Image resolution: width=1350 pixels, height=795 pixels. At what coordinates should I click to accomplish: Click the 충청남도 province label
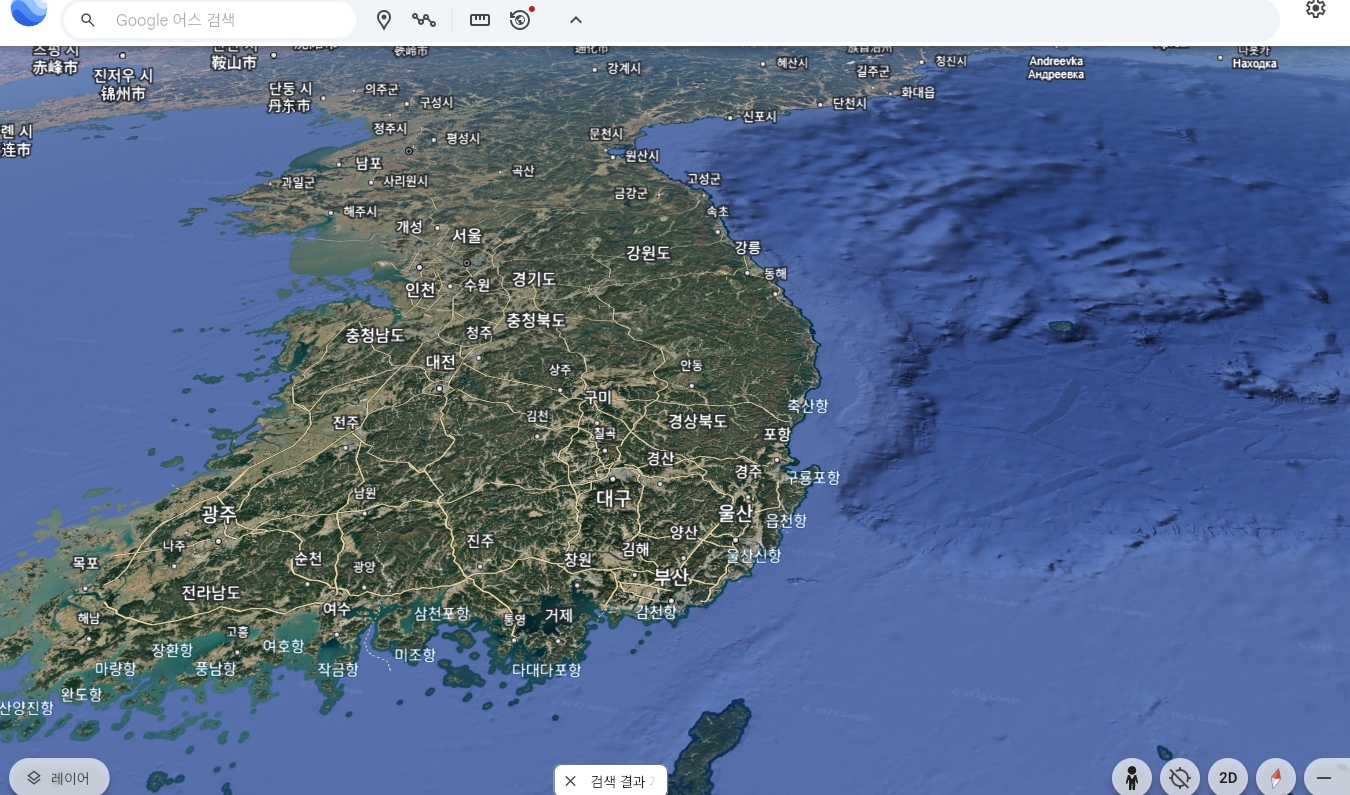click(x=375, y=334)
